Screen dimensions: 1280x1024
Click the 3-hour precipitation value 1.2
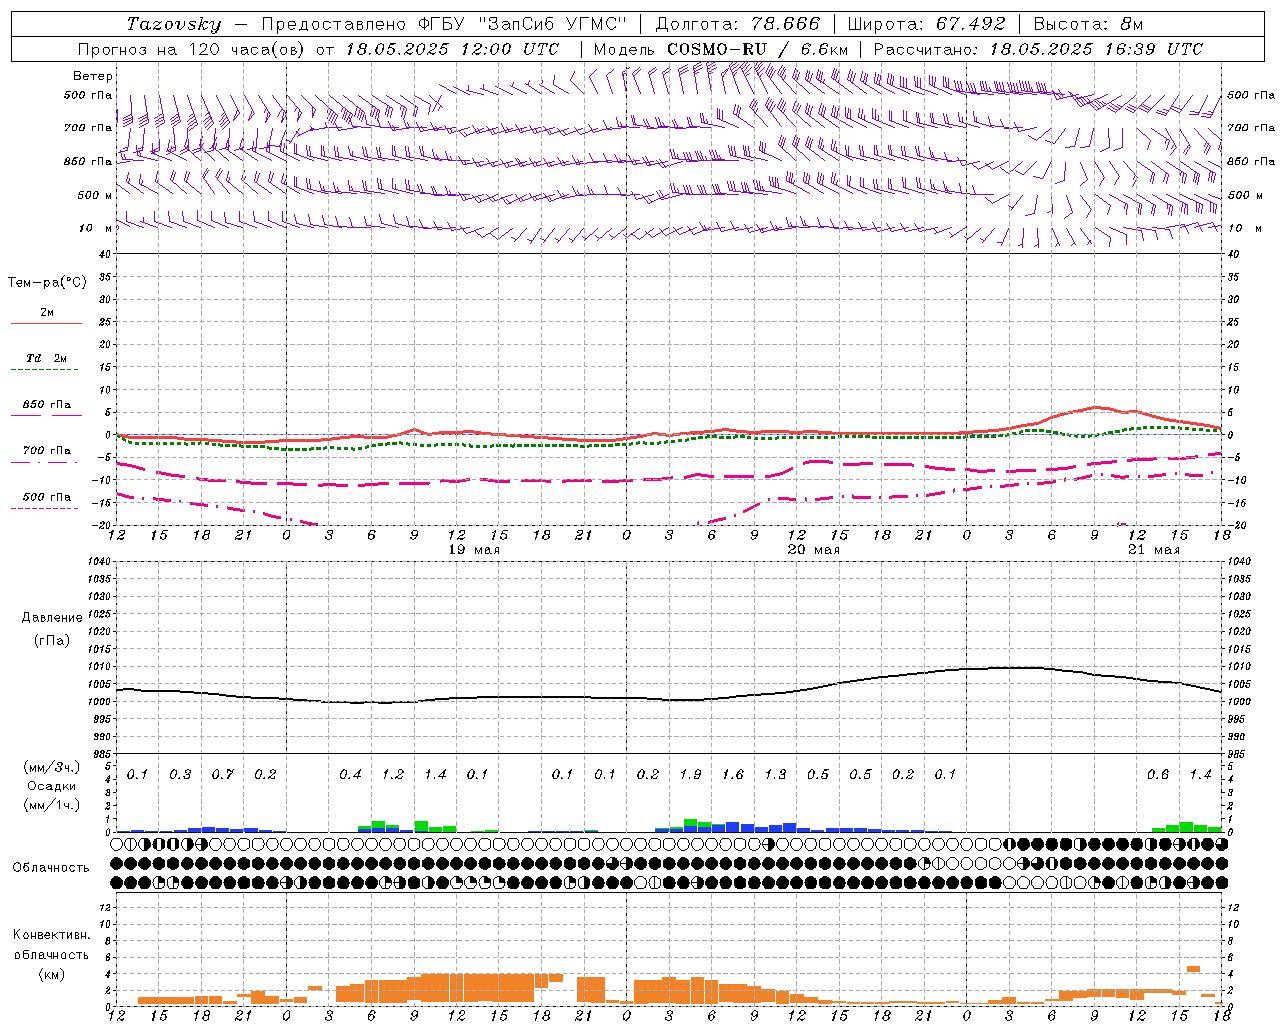pos(393,775)
